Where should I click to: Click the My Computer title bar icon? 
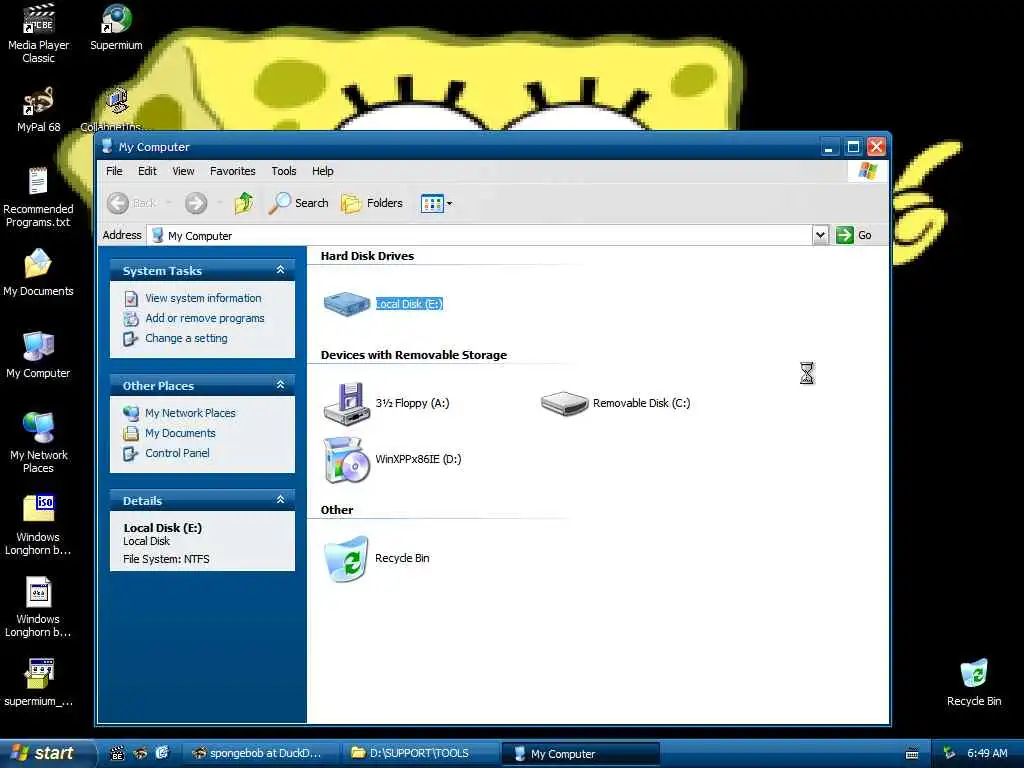tap(107, 147)
